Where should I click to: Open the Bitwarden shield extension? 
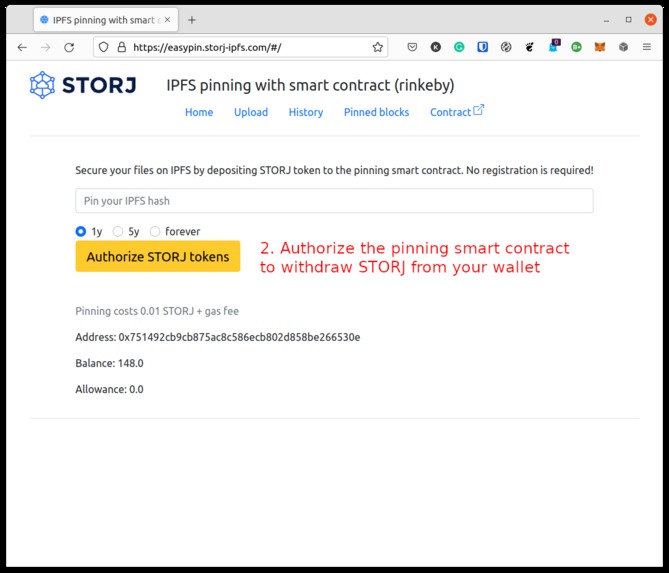coord(482,47)
